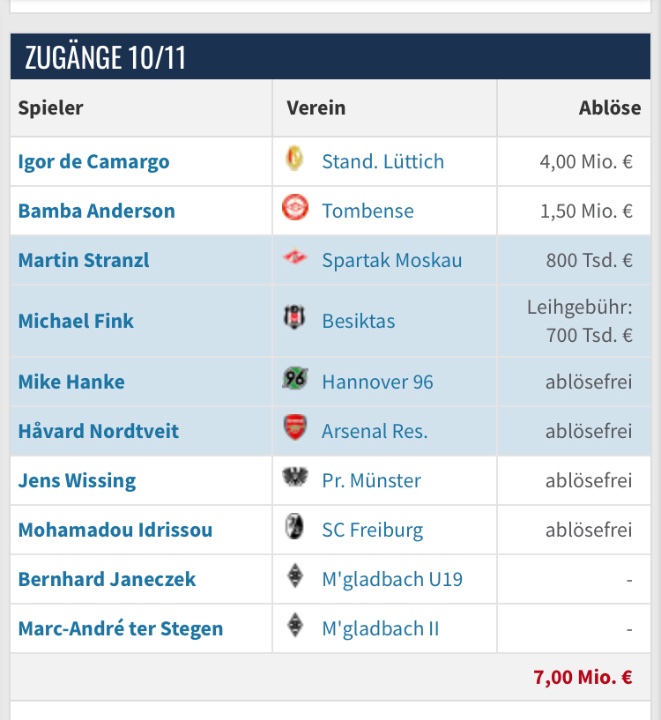Click the M'gladbach U19 diamond crest

pyautogui.click(x=294, y=579)
